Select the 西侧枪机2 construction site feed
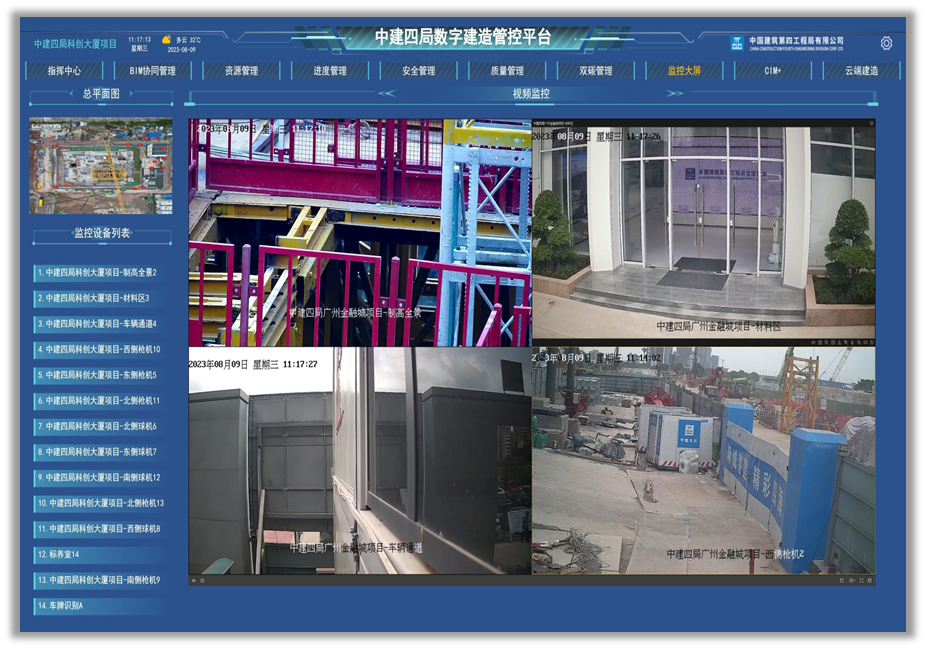Viewport: 926px width, 649px height. (703, 460)
